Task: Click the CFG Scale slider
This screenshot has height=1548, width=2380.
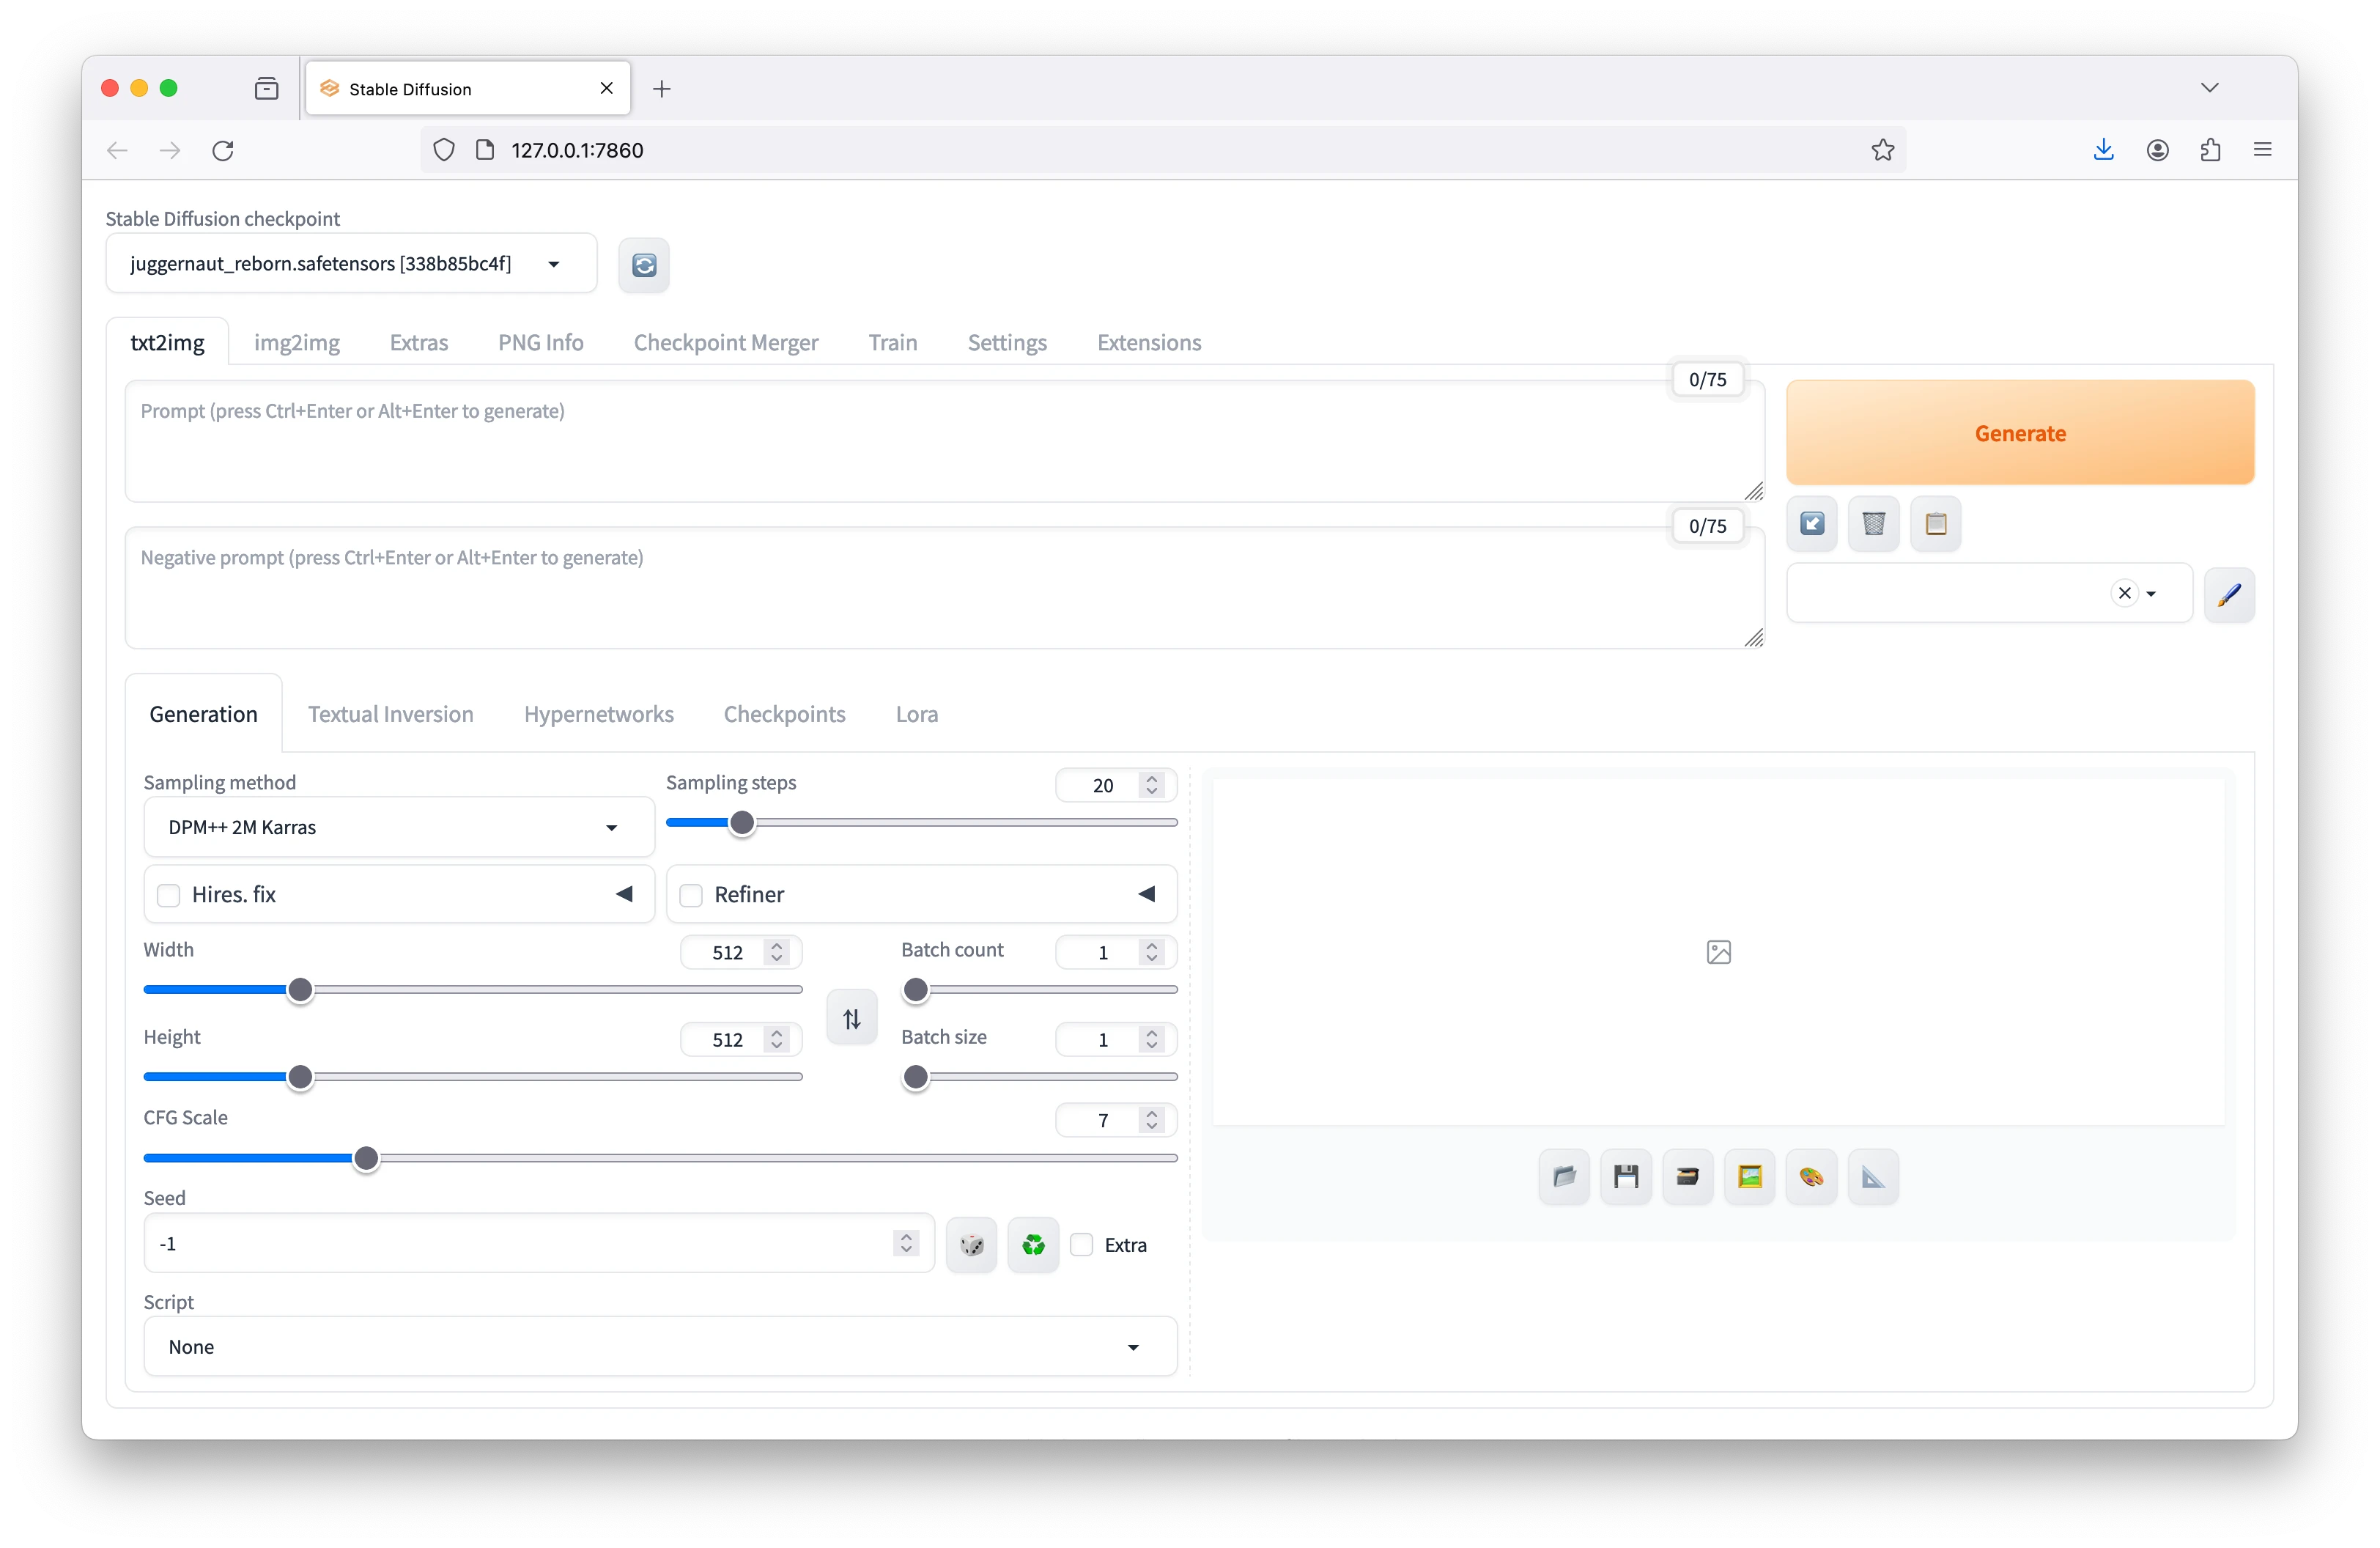Action: tap(660, 1158)
